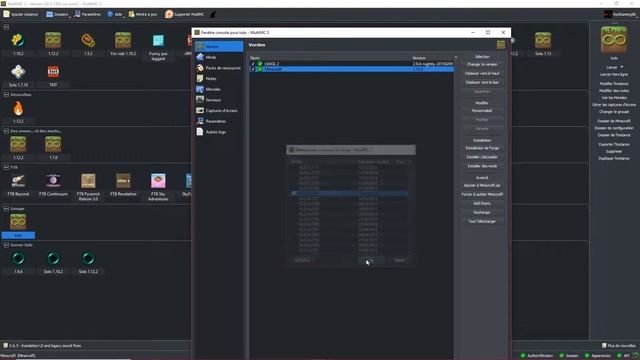This screenshot has width=640, height=360.
Task: Open the Serveurs page in console sidebar
Action: pyautogui.click(x=219, y=100)
